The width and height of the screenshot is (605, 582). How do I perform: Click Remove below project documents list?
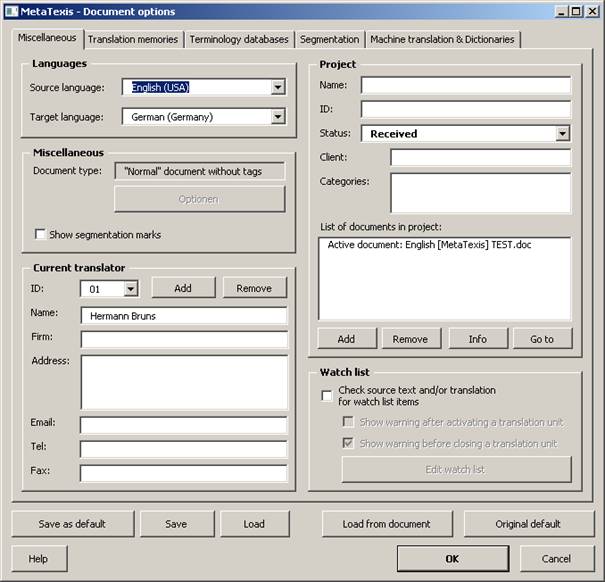click(411, 338)
